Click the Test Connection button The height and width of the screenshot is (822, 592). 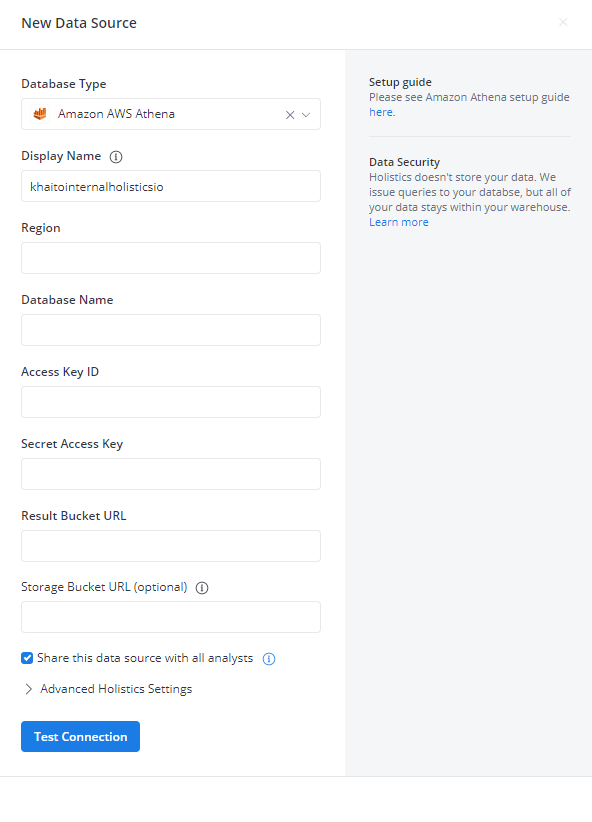80,737
